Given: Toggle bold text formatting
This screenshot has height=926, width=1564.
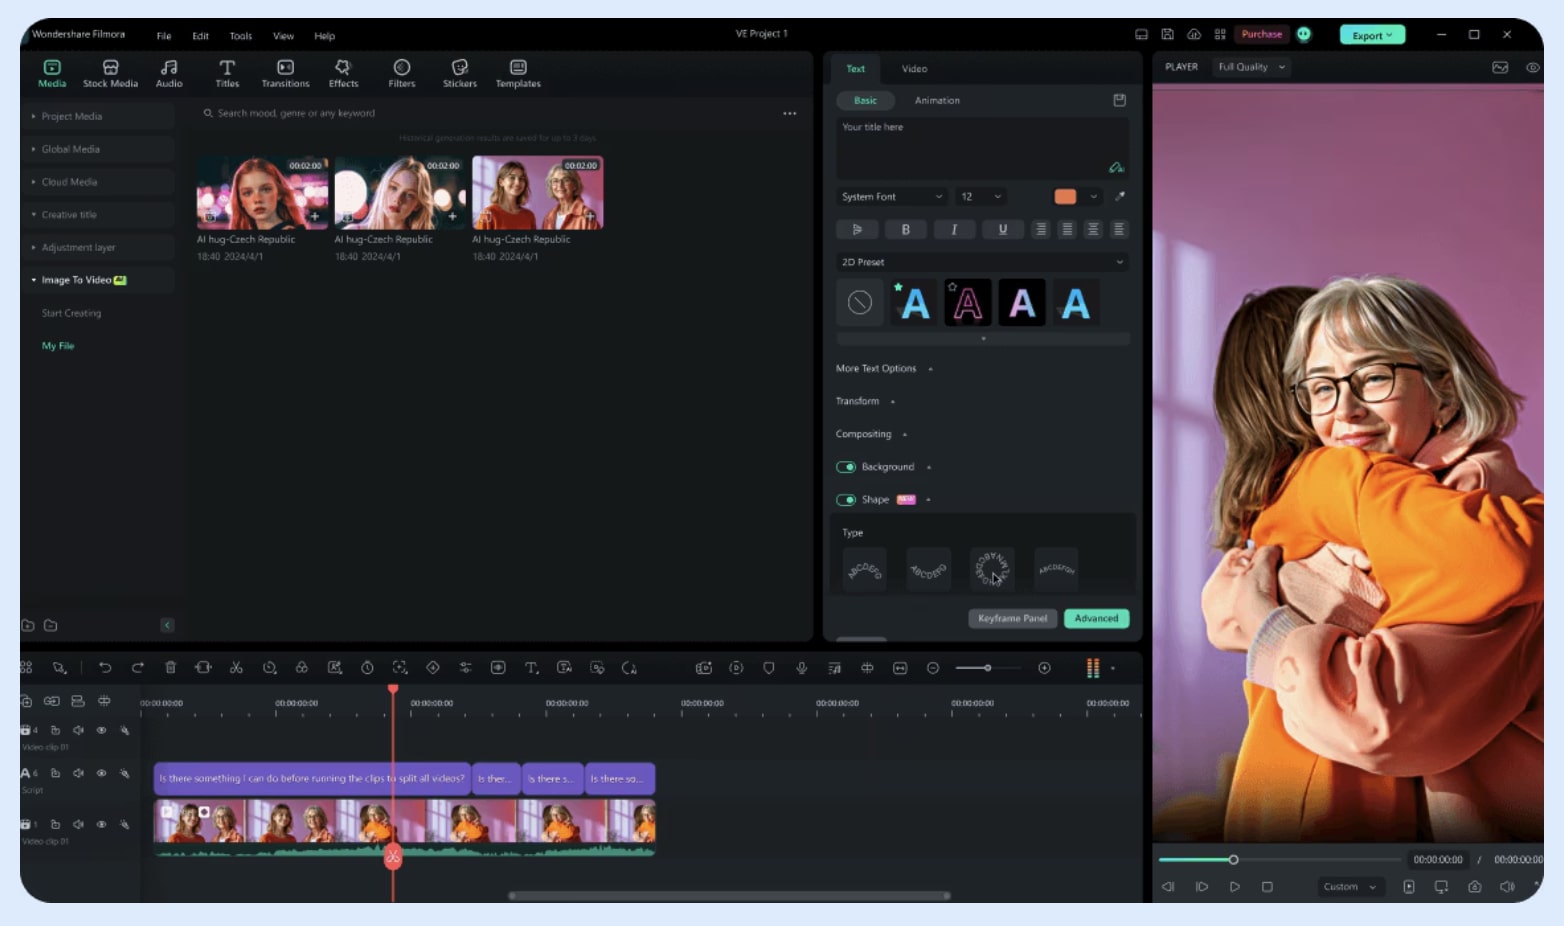Looking at the screenshot, I should tap(906, 229).
